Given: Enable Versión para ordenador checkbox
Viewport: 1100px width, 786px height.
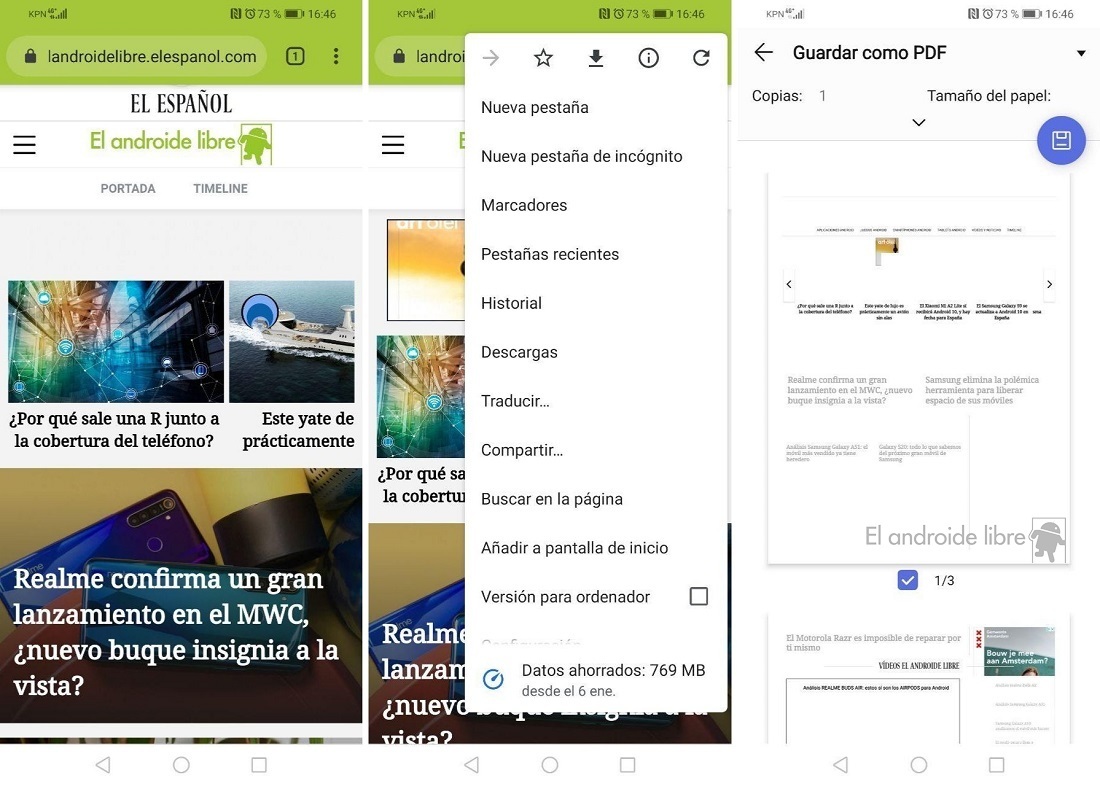Looking at the screenshot, I should (699, 597).
